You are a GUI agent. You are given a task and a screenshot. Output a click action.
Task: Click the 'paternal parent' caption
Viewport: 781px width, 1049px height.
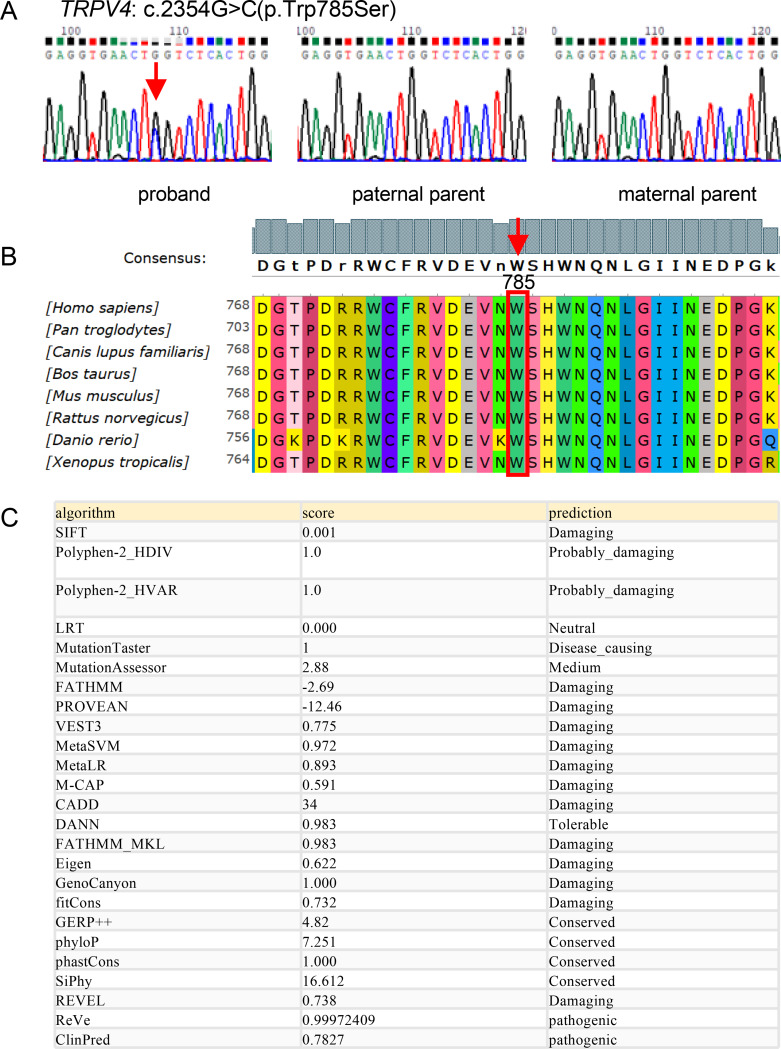tap(418, 194)
